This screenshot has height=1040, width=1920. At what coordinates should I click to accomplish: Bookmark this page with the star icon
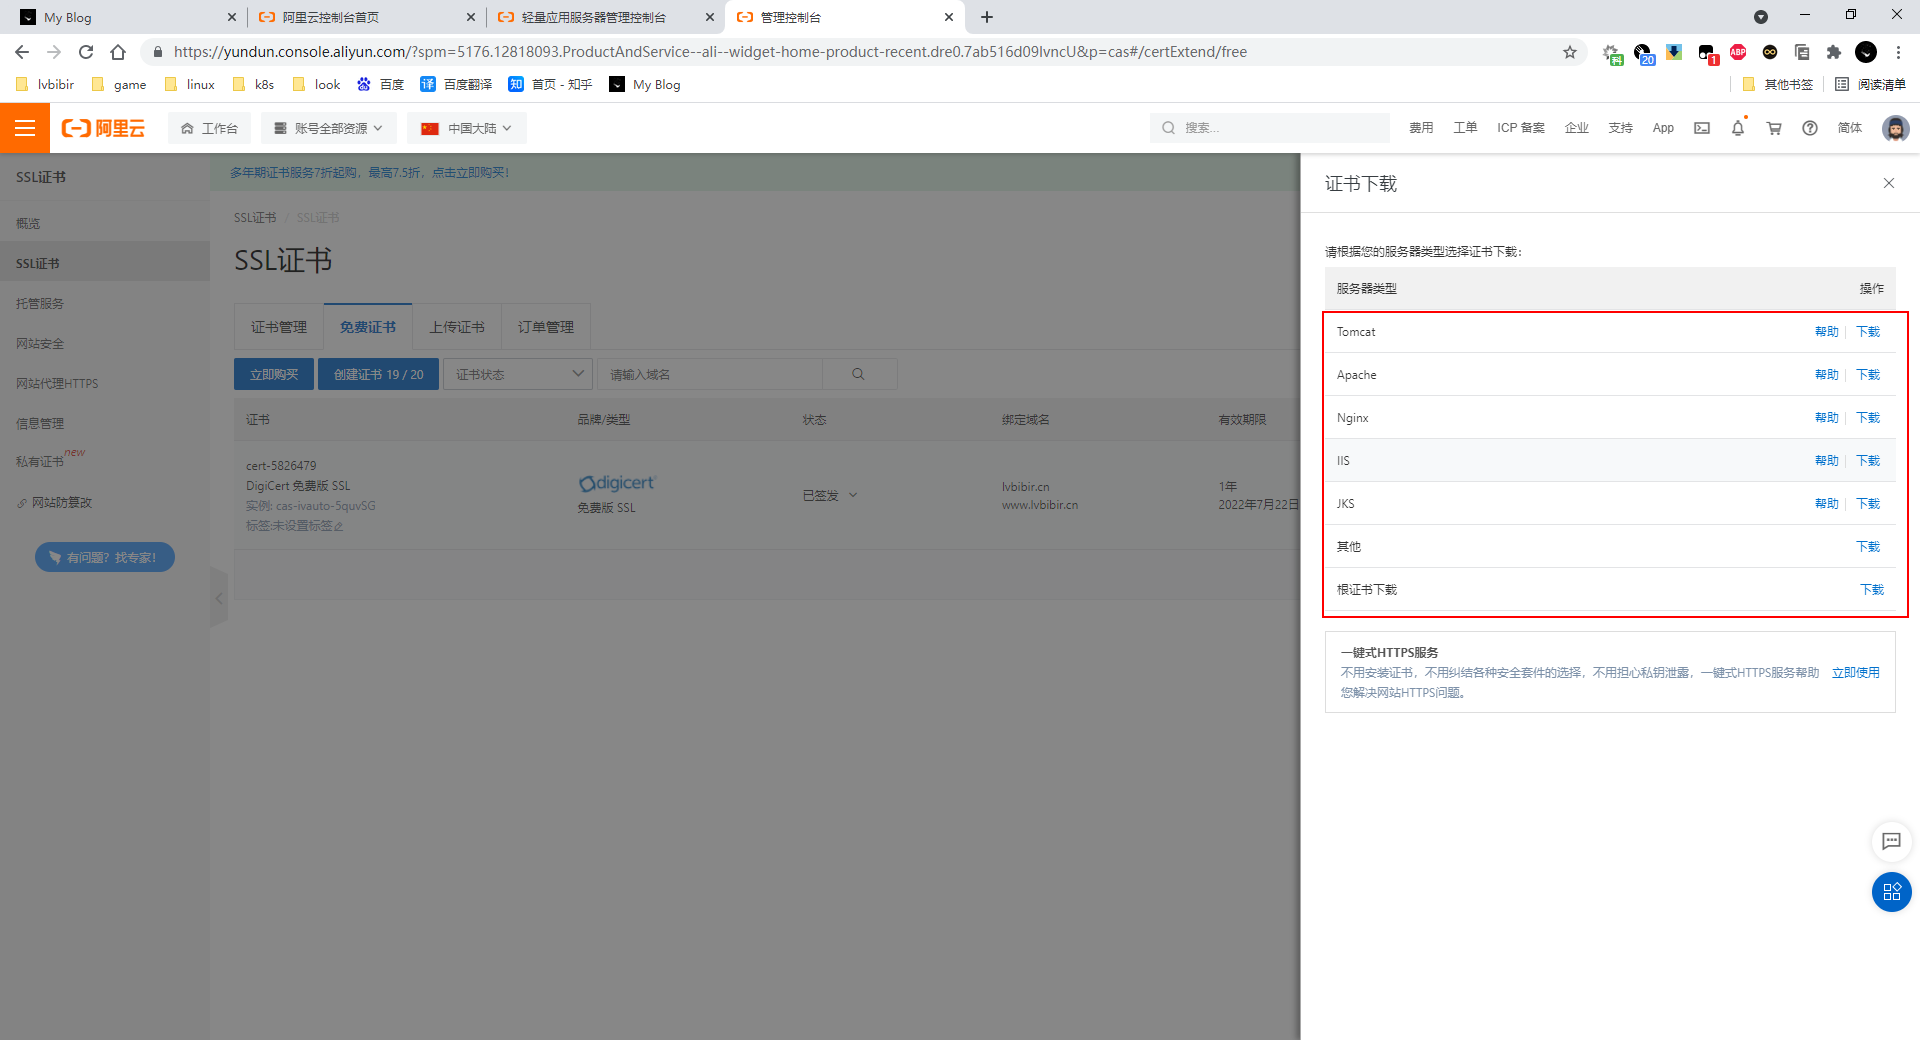coord(1570,52)
